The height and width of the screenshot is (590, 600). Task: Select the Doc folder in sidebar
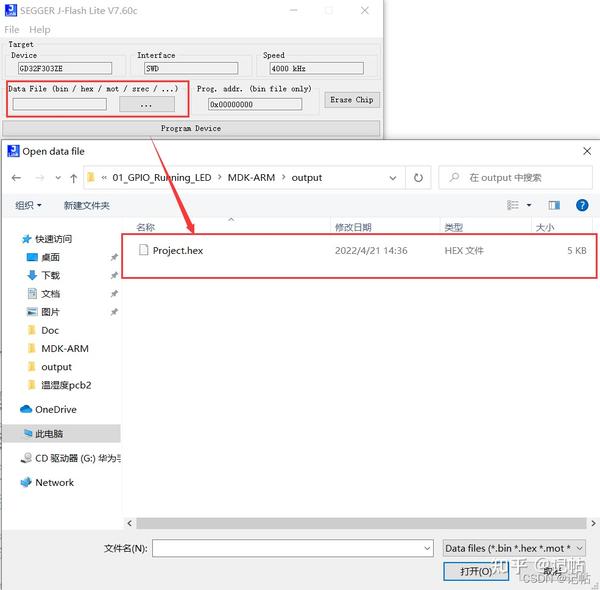coord(43,330)
